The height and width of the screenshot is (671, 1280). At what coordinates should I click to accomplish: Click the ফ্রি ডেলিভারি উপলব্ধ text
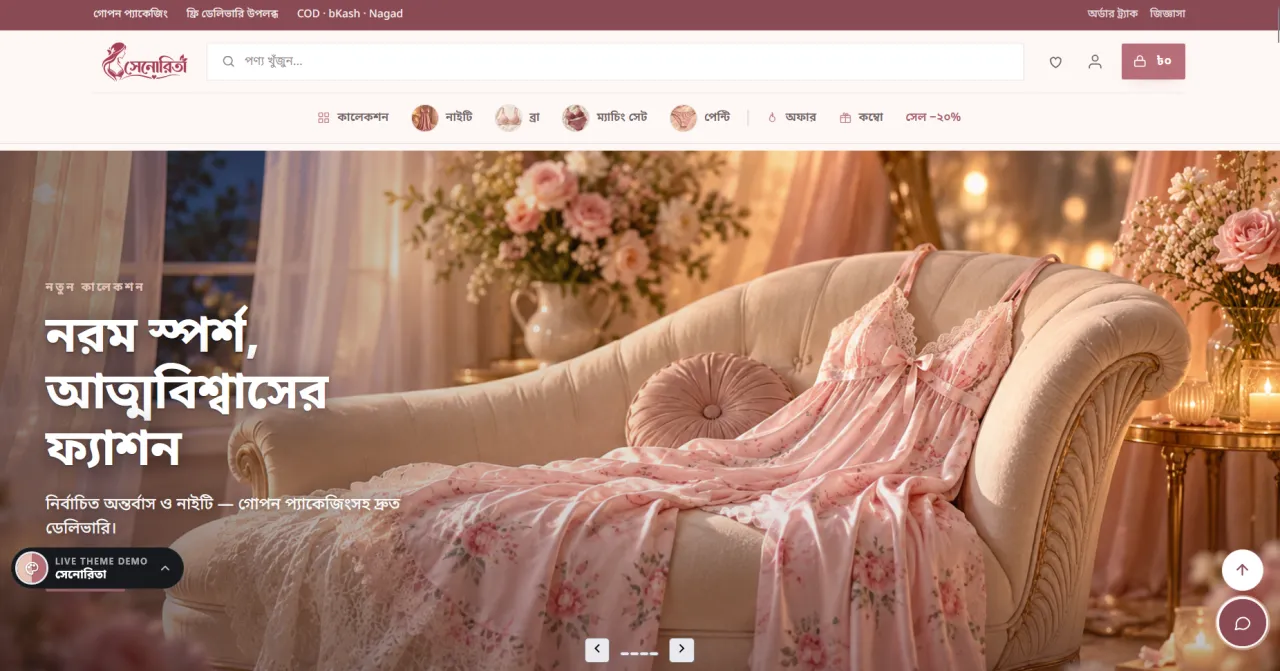click(x=232, y=14)
